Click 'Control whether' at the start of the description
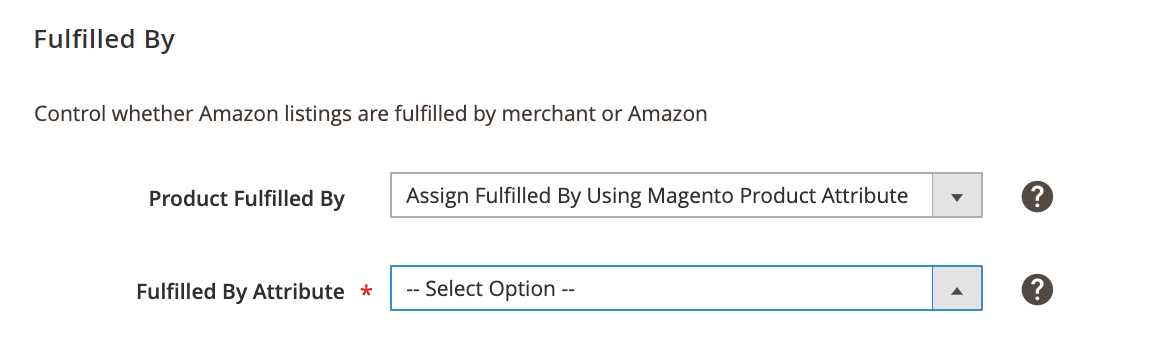 pyautogui.click(x=113, y=115)
